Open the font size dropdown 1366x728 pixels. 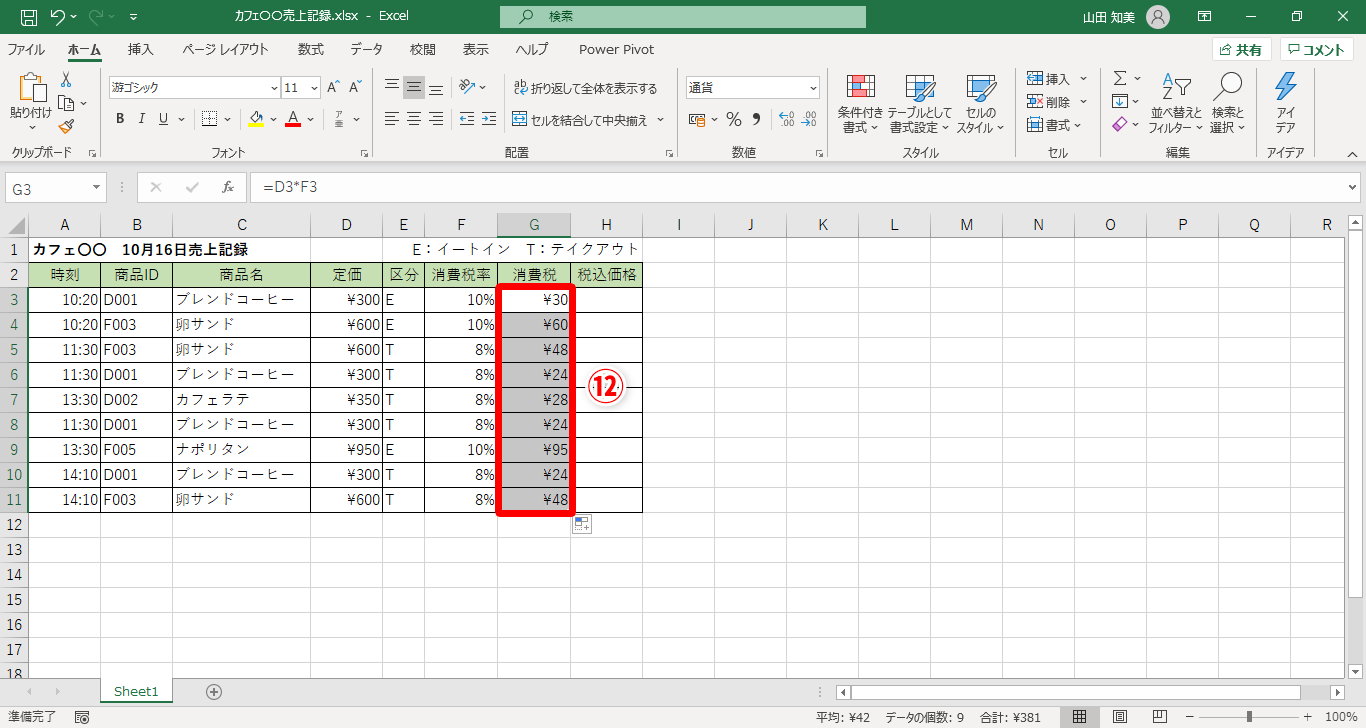pyautogui.click(x=314, y=88)
